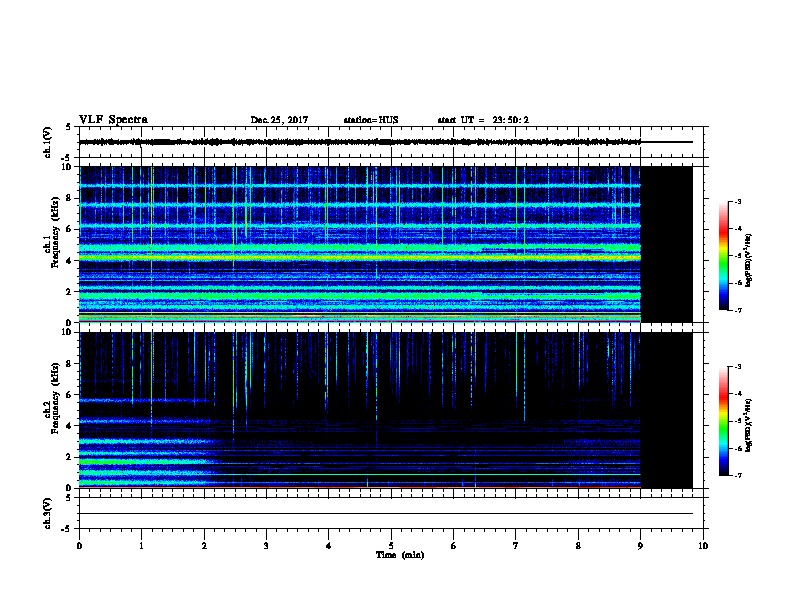
Task: Click time axis tick label '10'
Action: (703, 545)
